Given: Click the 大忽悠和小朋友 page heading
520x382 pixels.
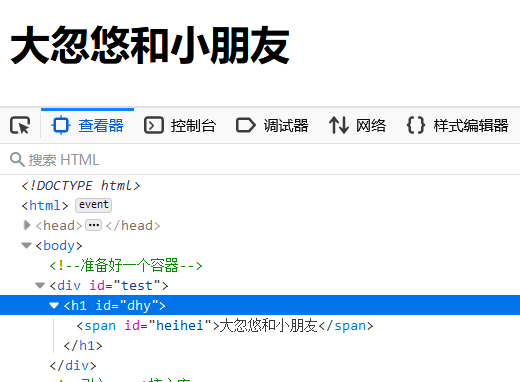Looking at the screenshot, I should coord(150,45).
